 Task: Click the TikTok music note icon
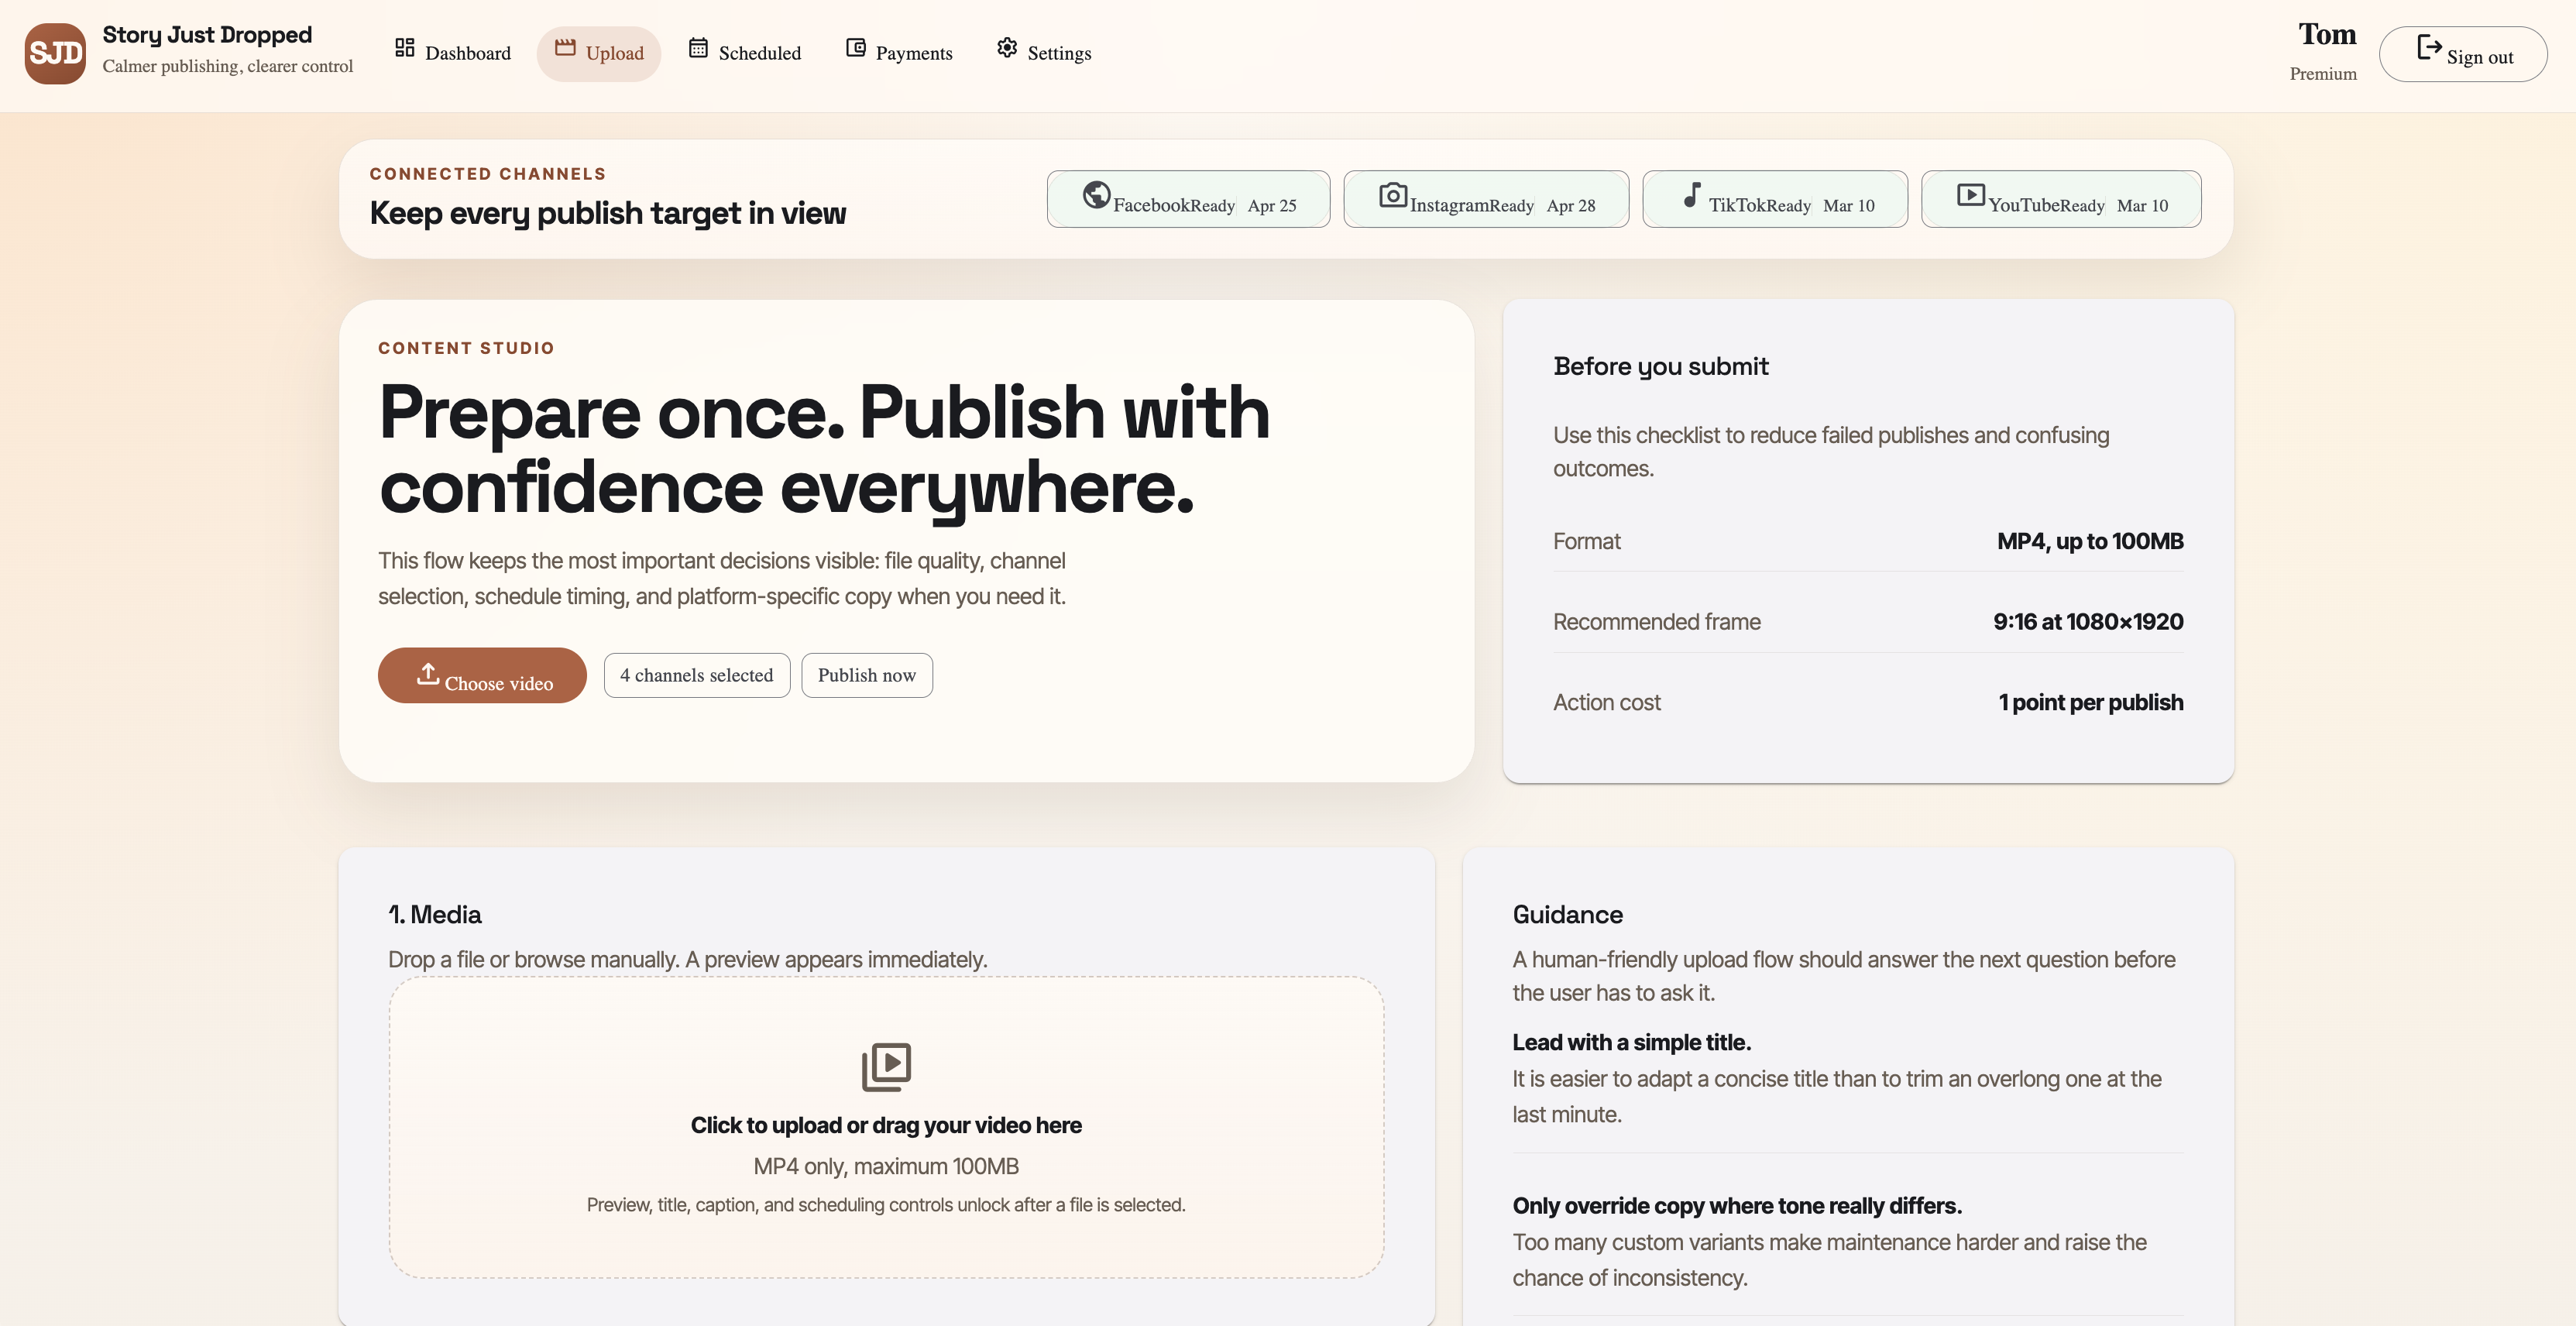[x=1692, y=197]
